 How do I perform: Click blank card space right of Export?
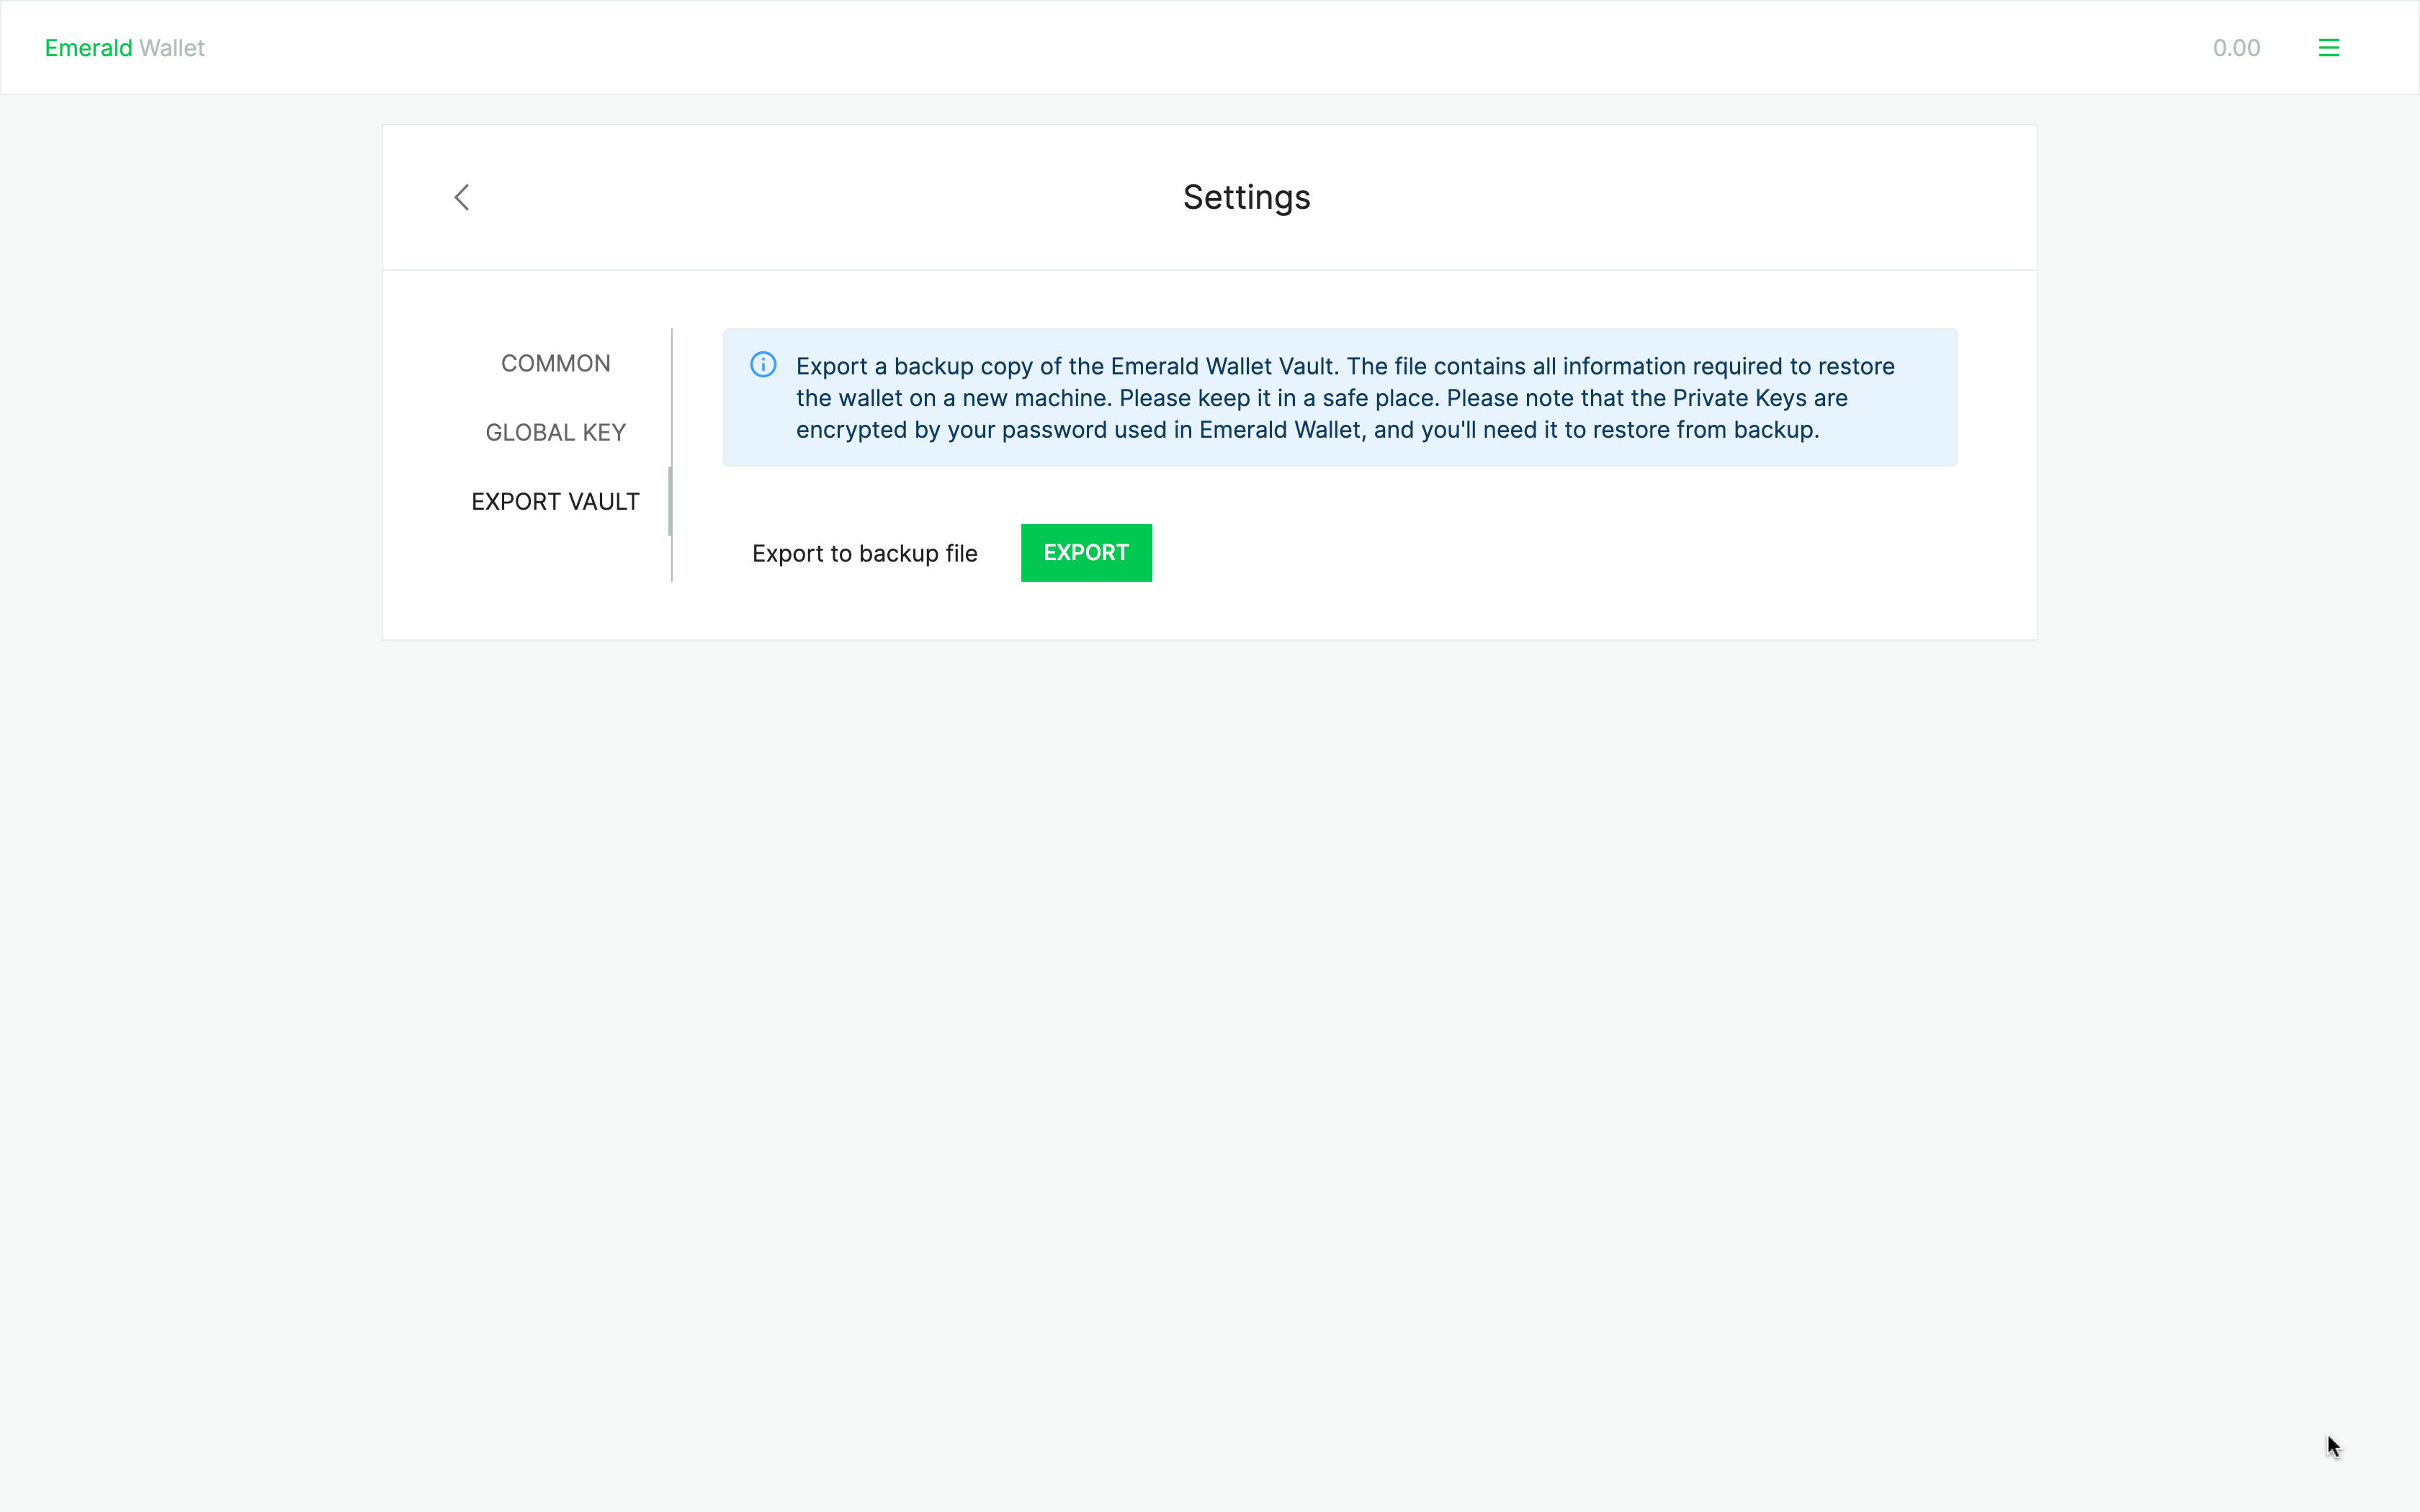point(1600,553)
